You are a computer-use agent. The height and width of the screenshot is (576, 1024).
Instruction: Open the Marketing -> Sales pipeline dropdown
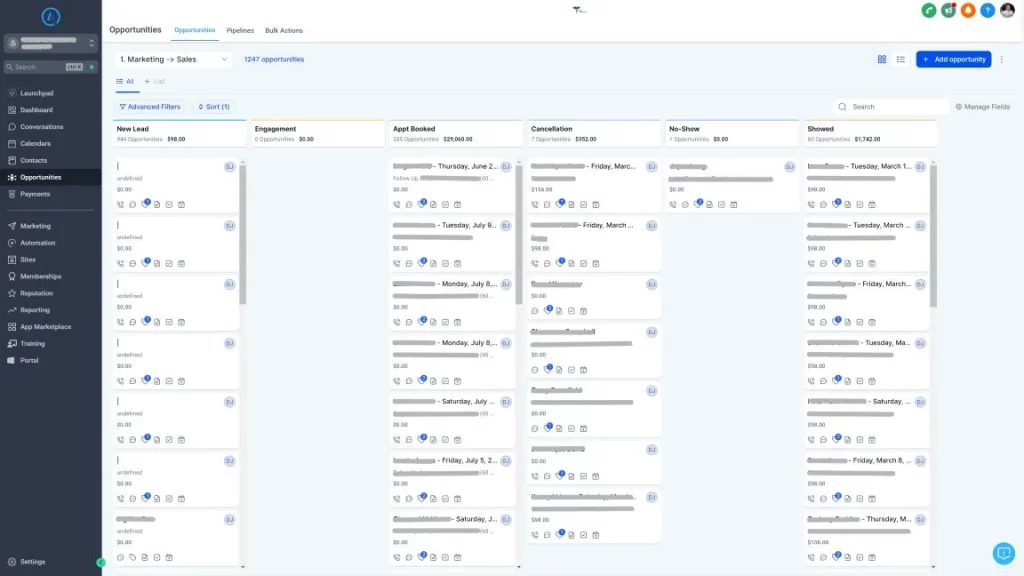coord(174,59)
